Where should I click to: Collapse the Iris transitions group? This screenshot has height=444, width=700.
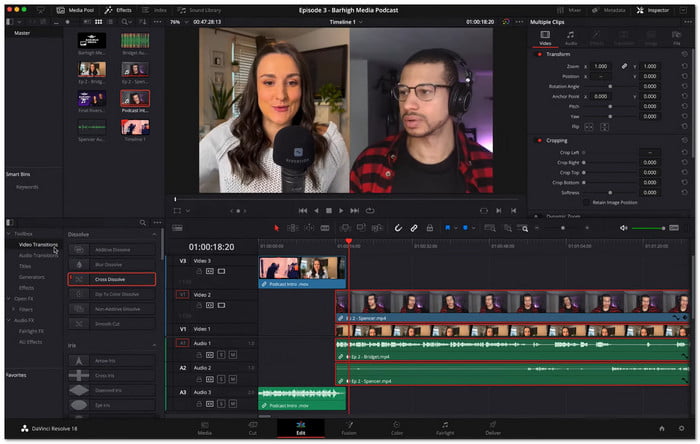154,345
